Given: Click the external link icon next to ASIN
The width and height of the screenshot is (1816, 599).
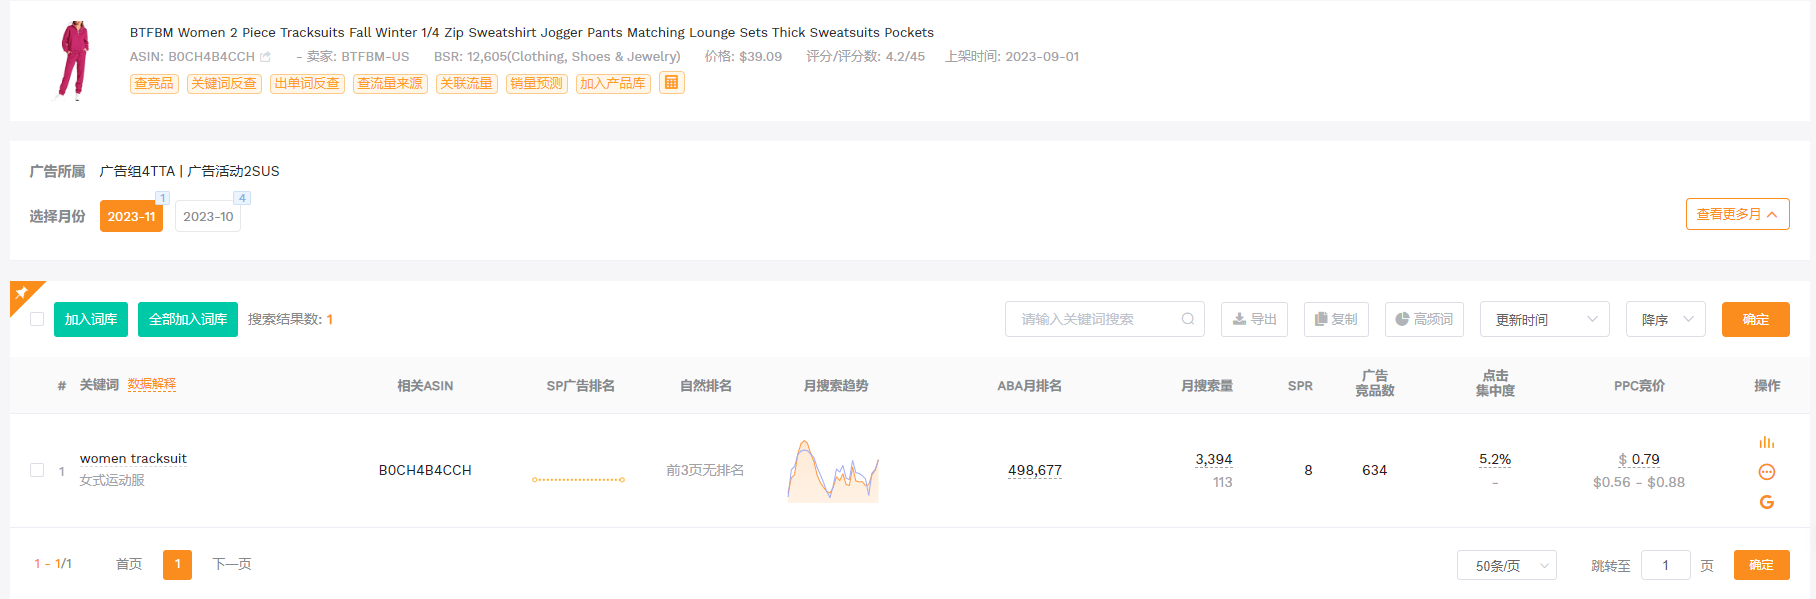Looking at the screenshot, I should click(x=265, y=57).
